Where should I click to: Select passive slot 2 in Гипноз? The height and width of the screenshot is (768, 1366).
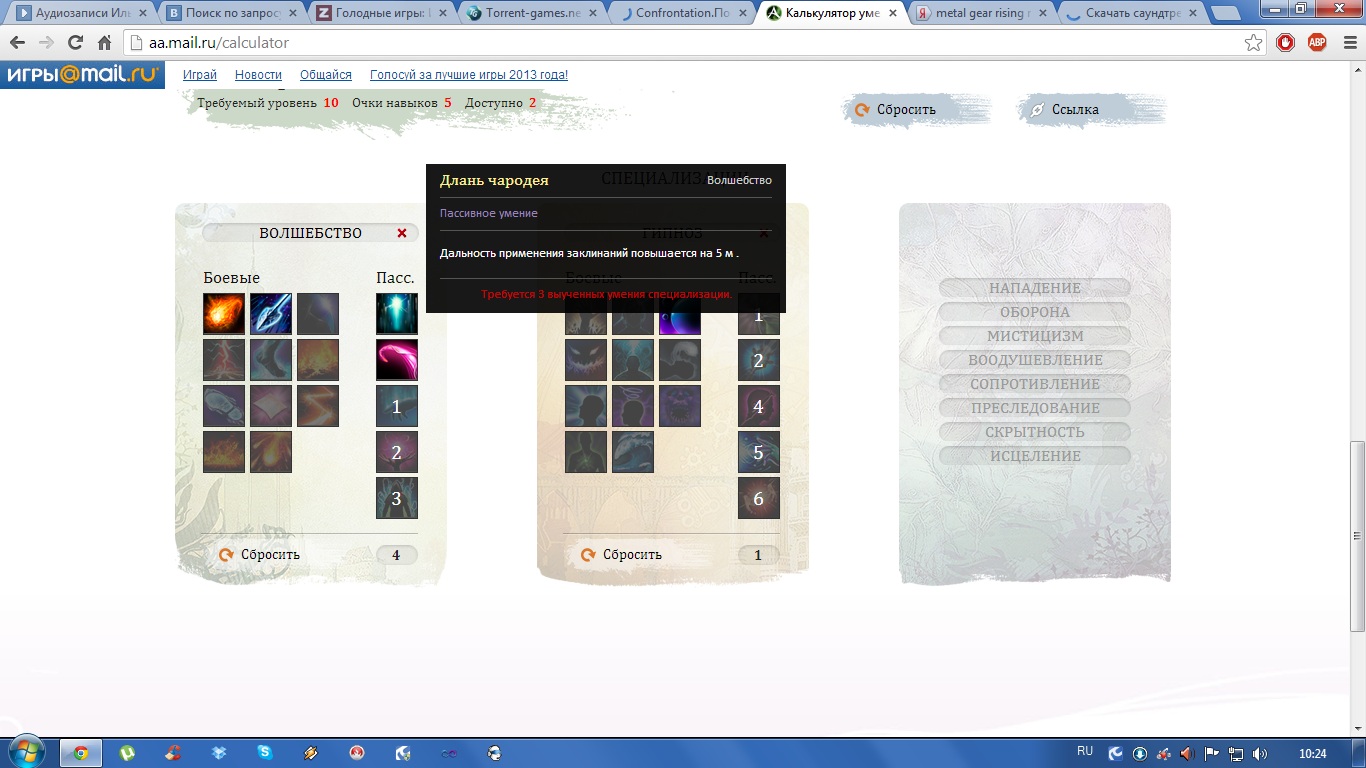(759, 360)
